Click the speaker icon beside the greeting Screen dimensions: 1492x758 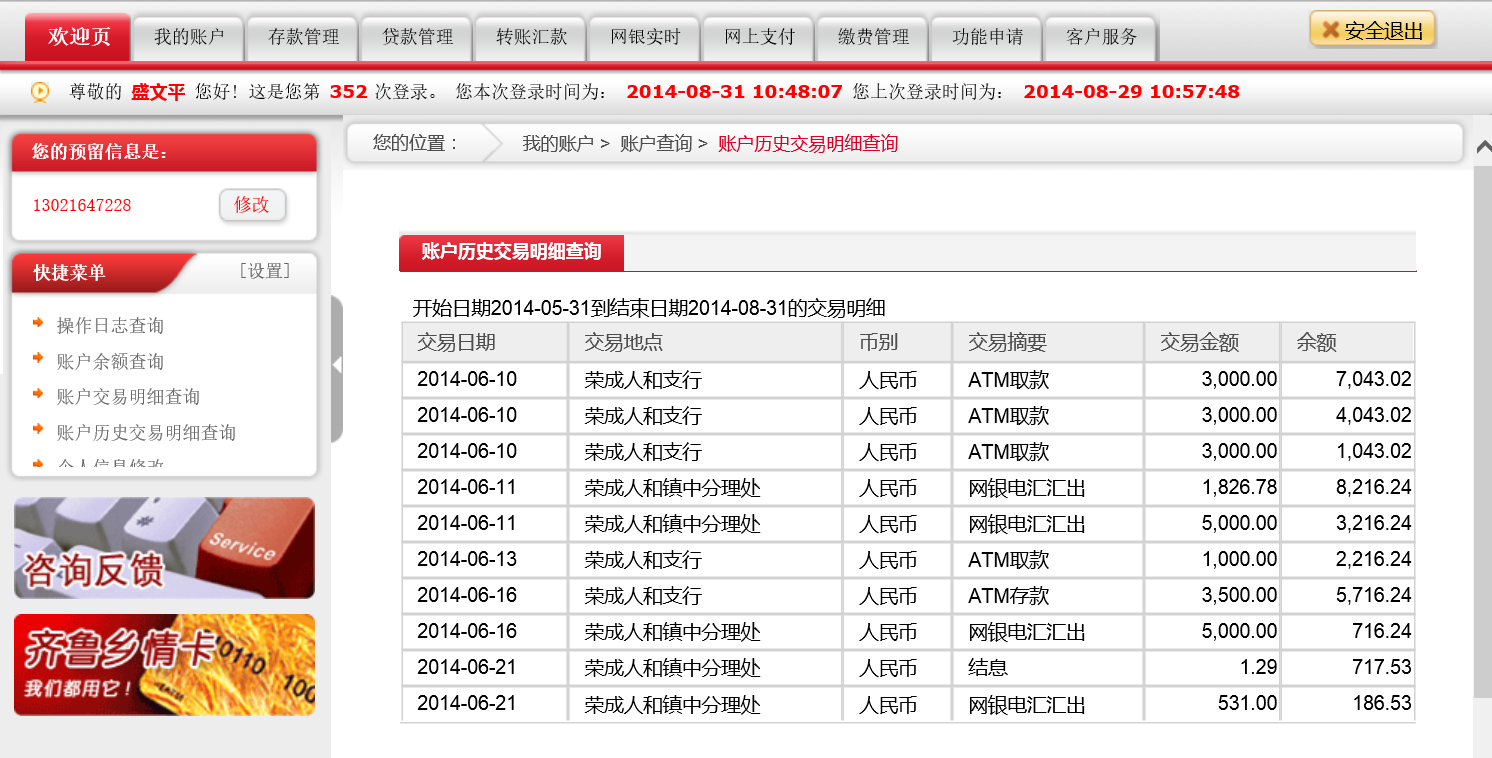coord(40,92)
